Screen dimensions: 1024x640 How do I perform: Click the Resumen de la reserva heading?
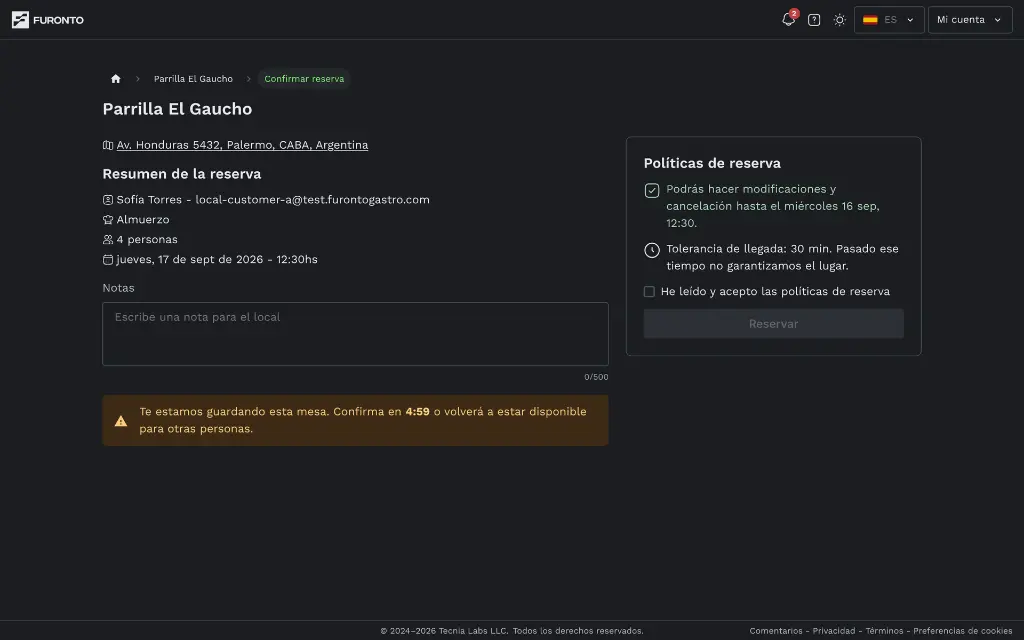click(x=182, y=174)
